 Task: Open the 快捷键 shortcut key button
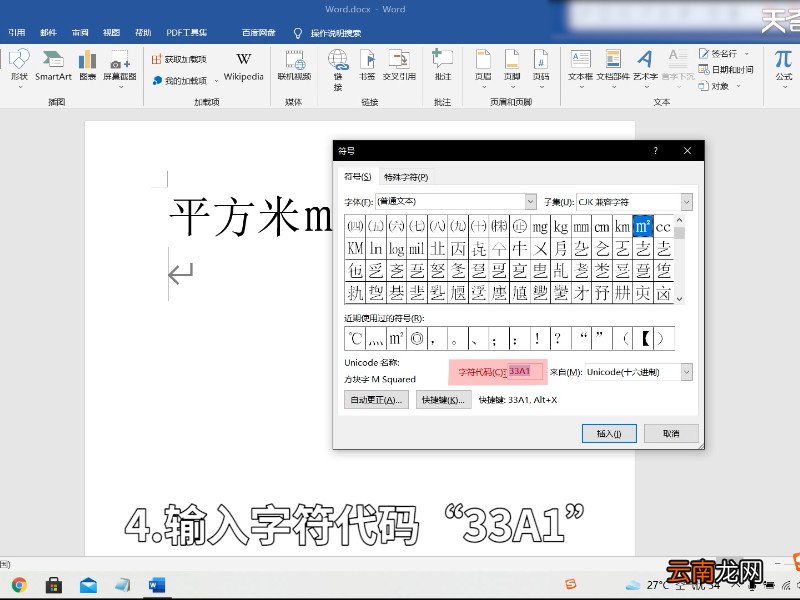(x=443, y=400)
